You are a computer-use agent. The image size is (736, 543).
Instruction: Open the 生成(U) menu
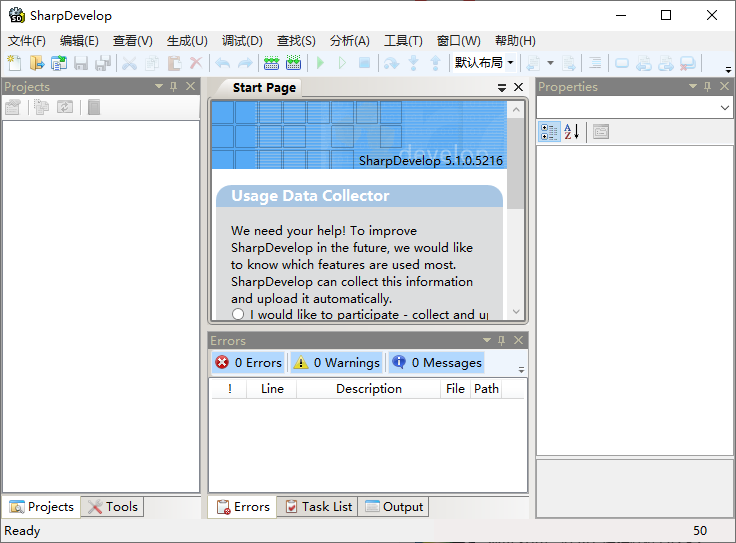click(187, 41)
